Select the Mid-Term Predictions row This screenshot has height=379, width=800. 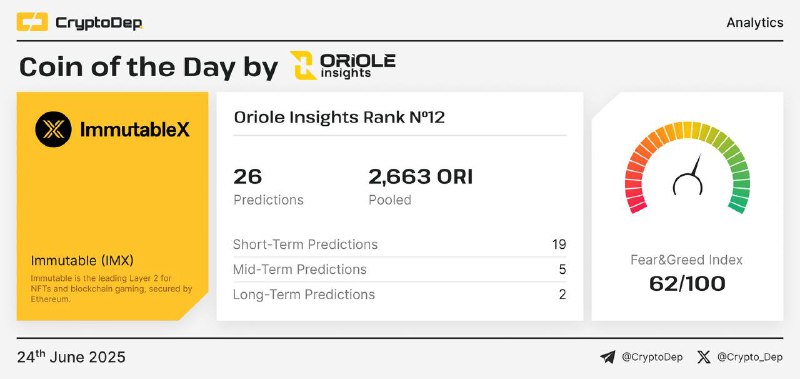(399, 269)
